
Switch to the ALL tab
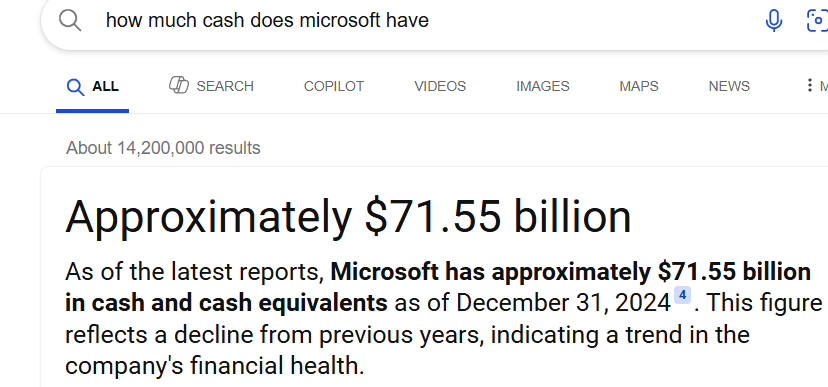tap(92, 86)
